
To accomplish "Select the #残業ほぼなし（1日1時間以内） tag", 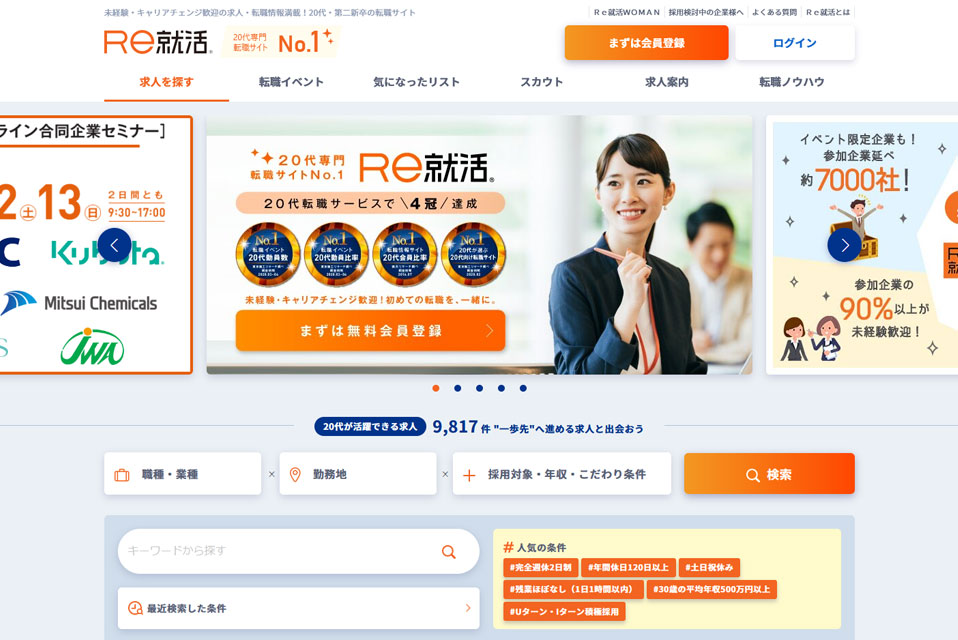I will (x=573, y=589).
